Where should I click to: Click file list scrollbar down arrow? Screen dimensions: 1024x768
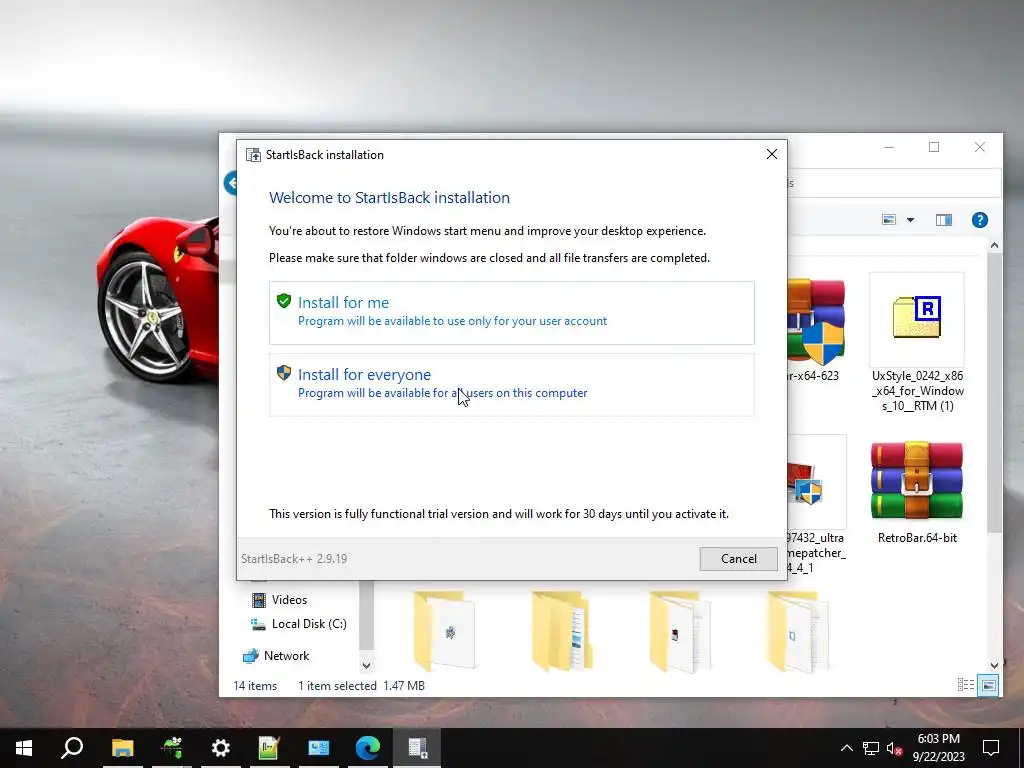[x=994, y=665]
